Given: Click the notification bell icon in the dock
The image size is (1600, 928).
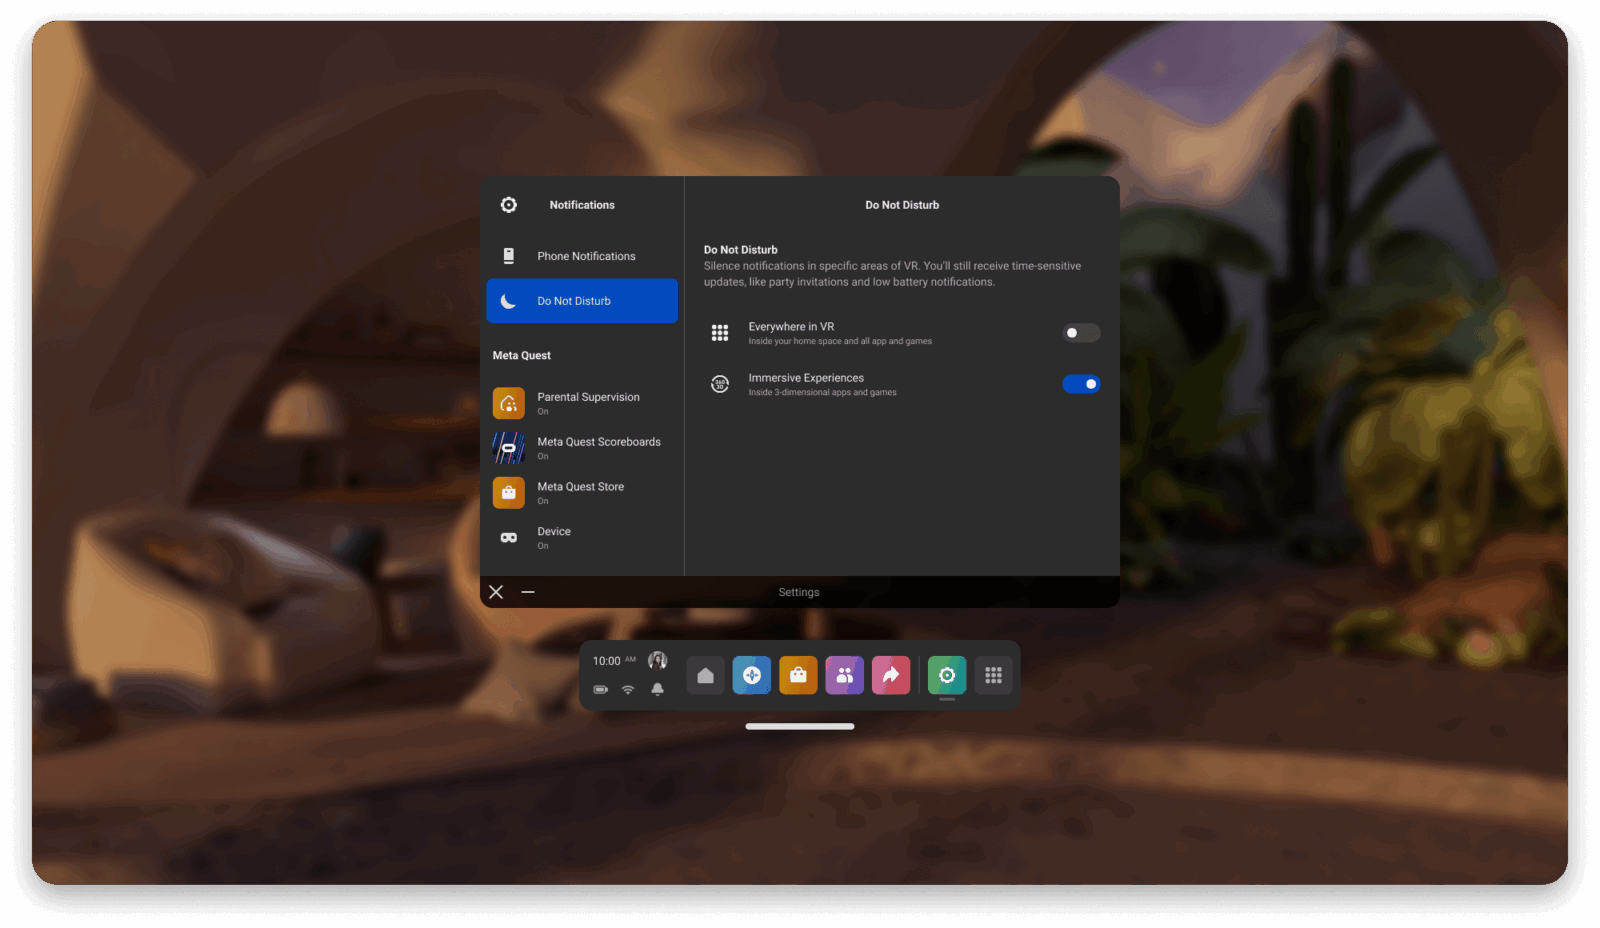Looking at the screenshot, I should (x=657, y=689).
